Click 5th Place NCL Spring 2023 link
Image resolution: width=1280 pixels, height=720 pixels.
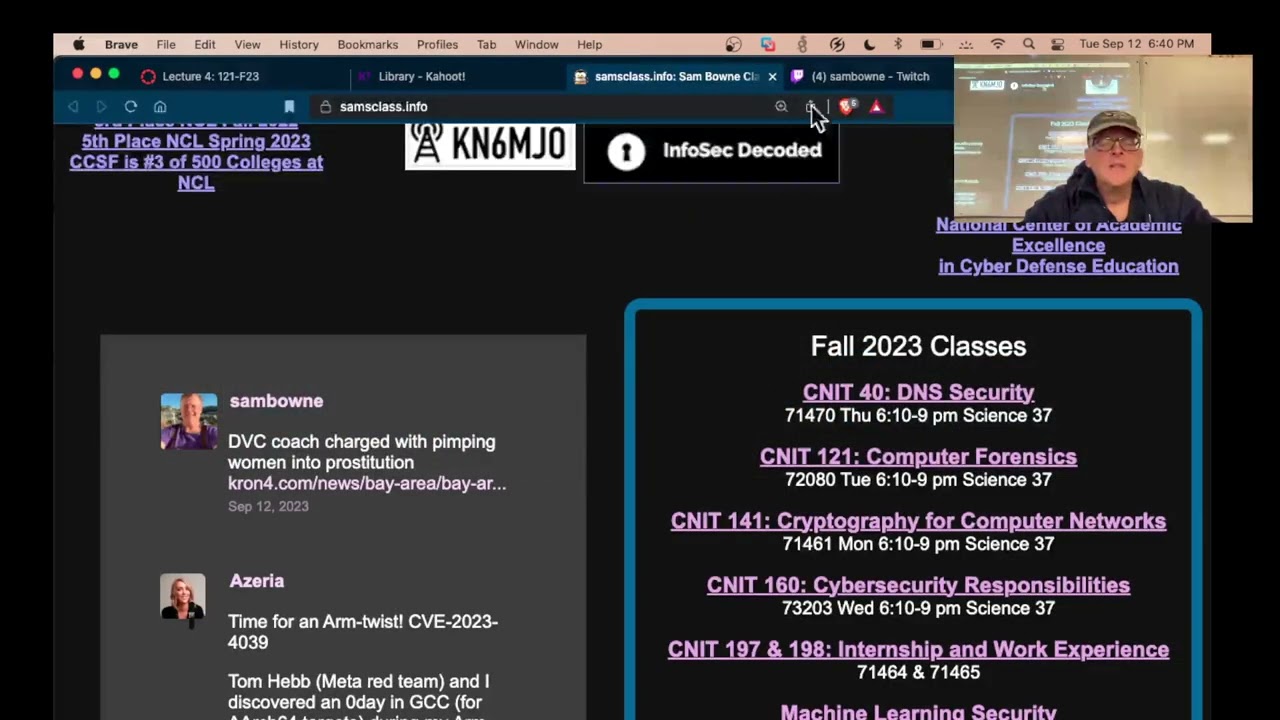196,141
